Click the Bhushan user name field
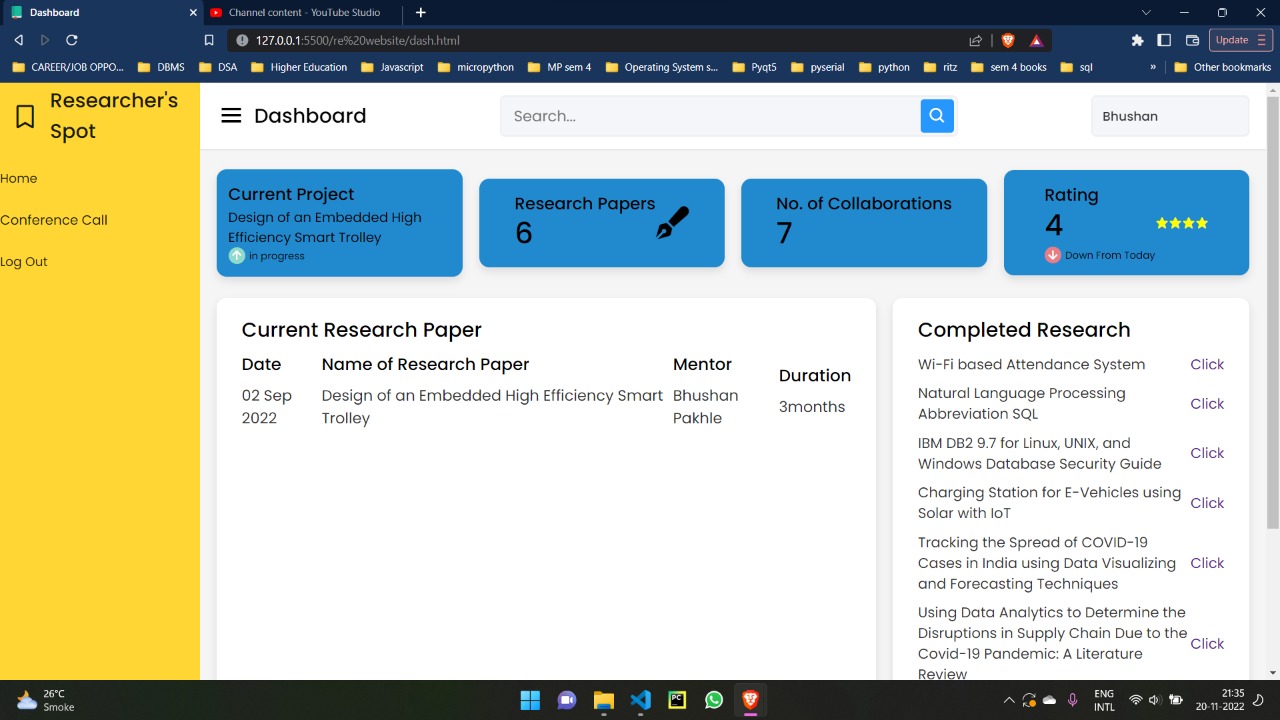The width and height of the screenshot is (1280, 720). [x=1170, y=116]
